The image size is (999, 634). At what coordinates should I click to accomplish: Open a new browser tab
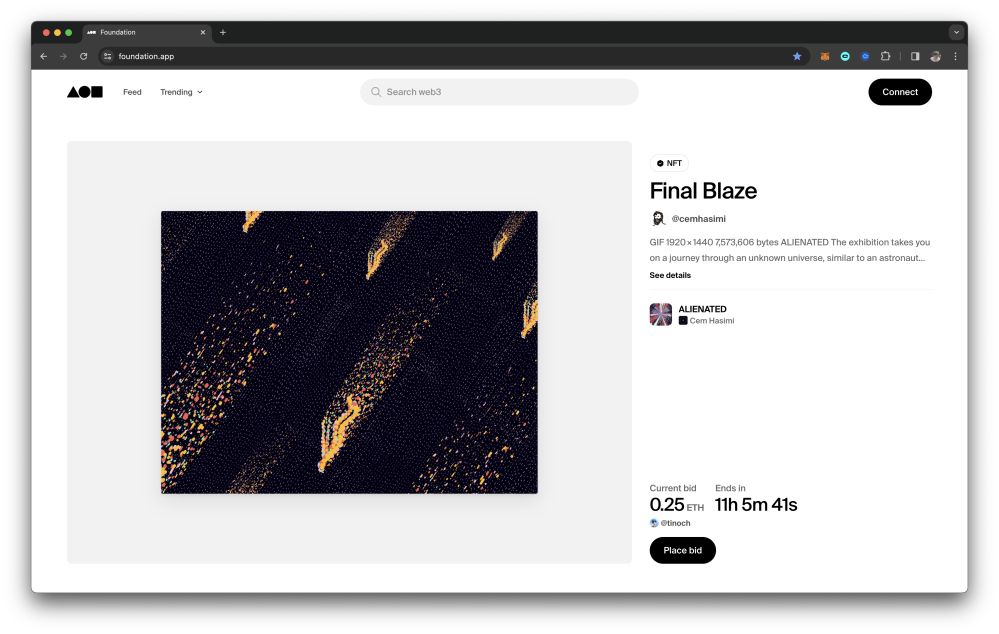pyautogui.click(x=223, y=32)
